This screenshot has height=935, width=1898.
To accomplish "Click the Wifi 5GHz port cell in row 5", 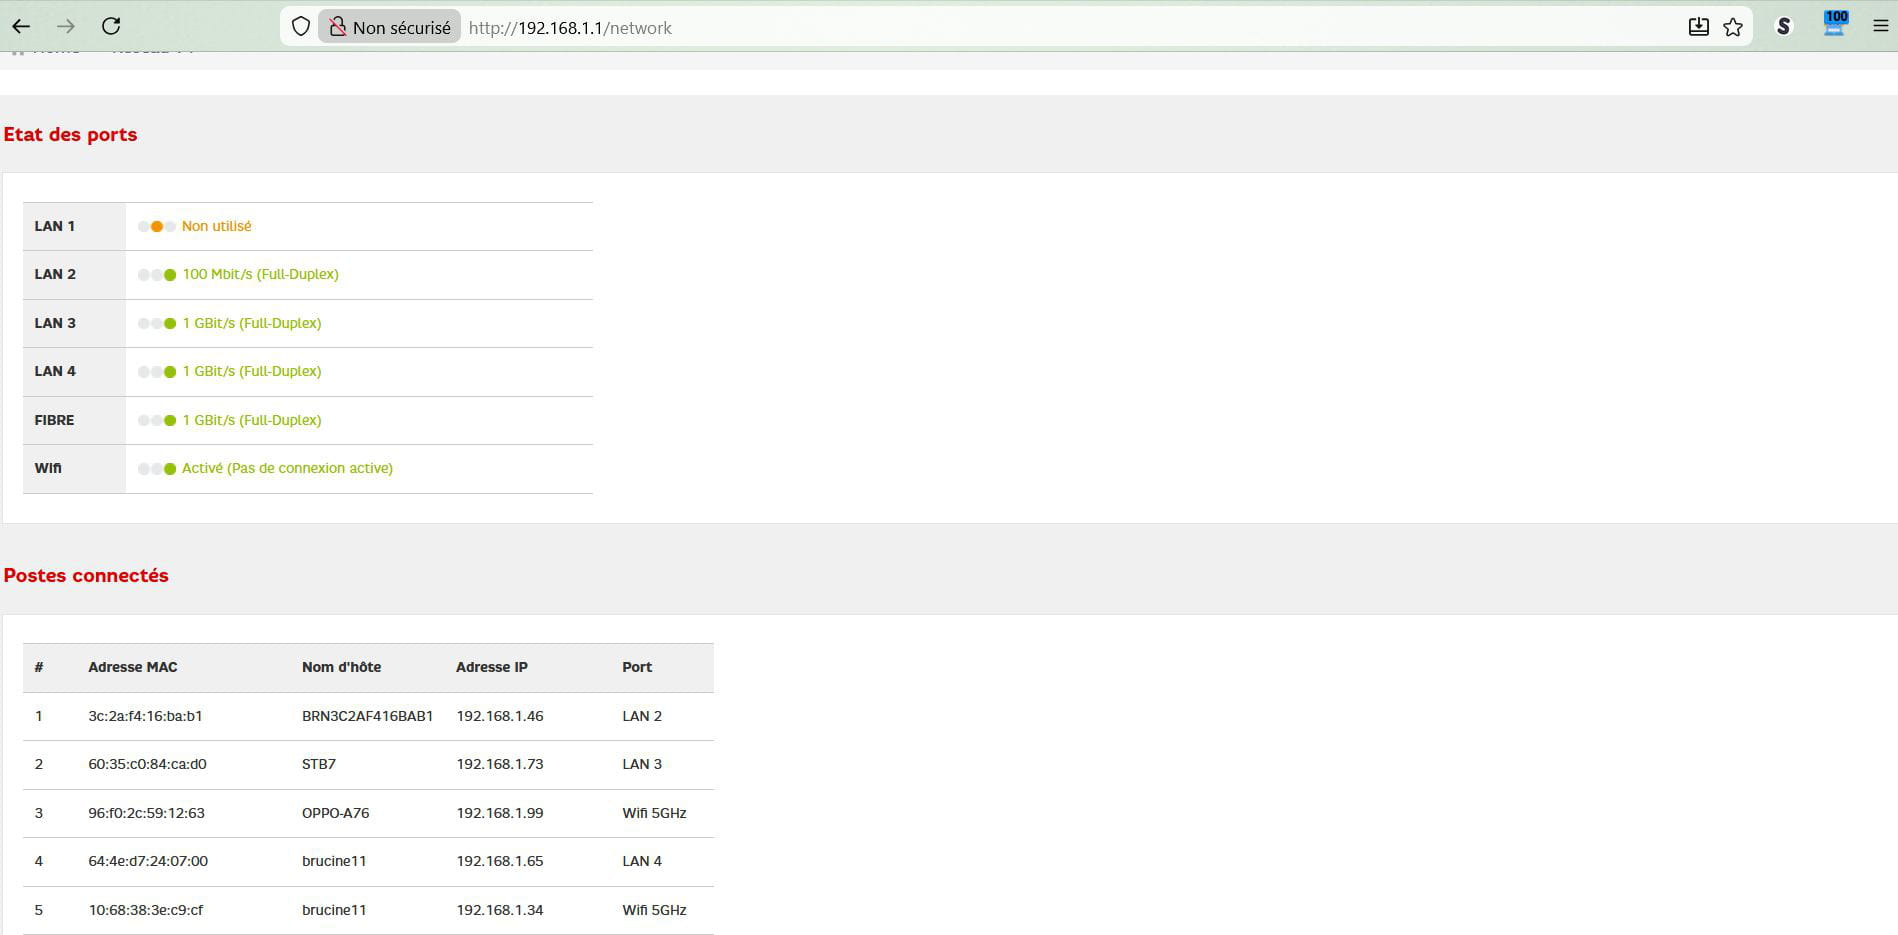I will pyautogui.click(x=654, y=910).
